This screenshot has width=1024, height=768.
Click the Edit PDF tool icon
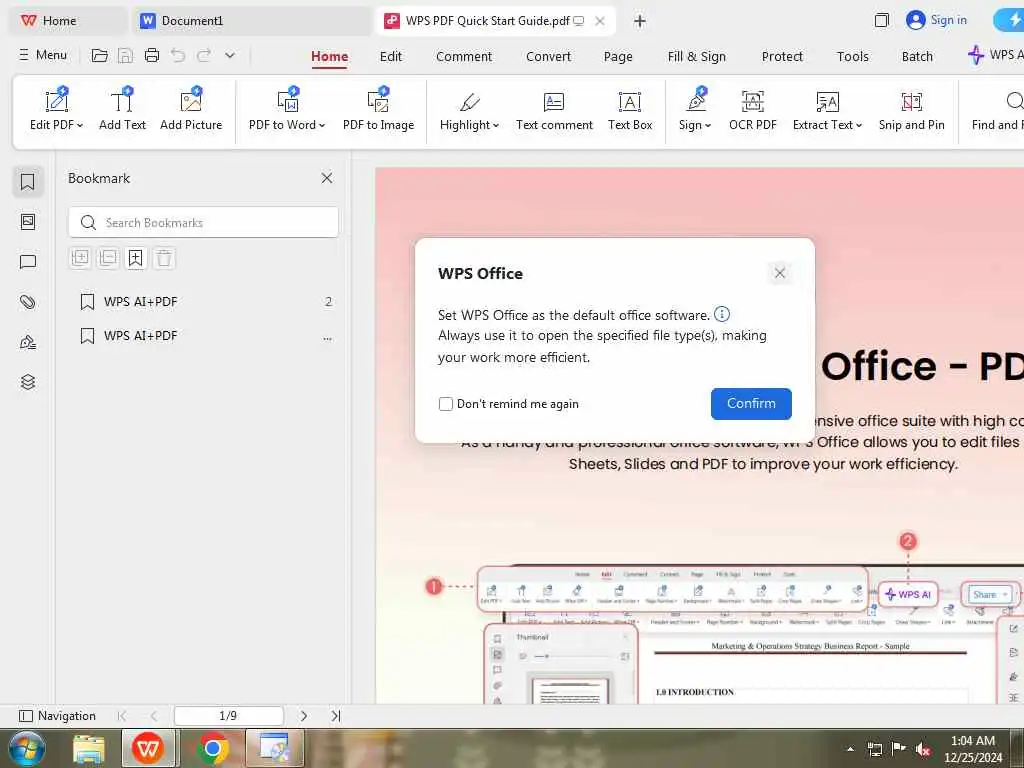pyautogui.click(x=56, y=100)
